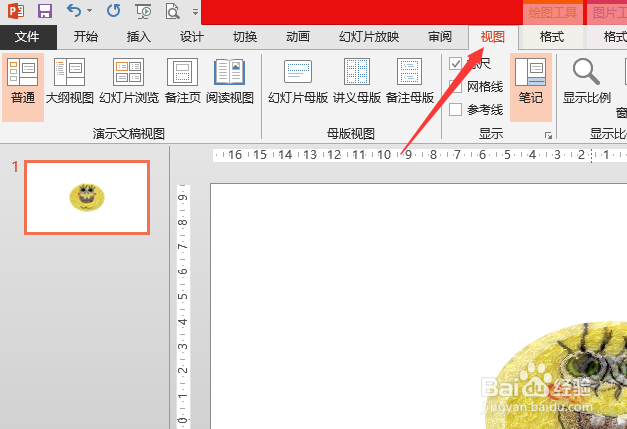
Task: Toggle the 笔记 notes pane button
Action: 531,87
